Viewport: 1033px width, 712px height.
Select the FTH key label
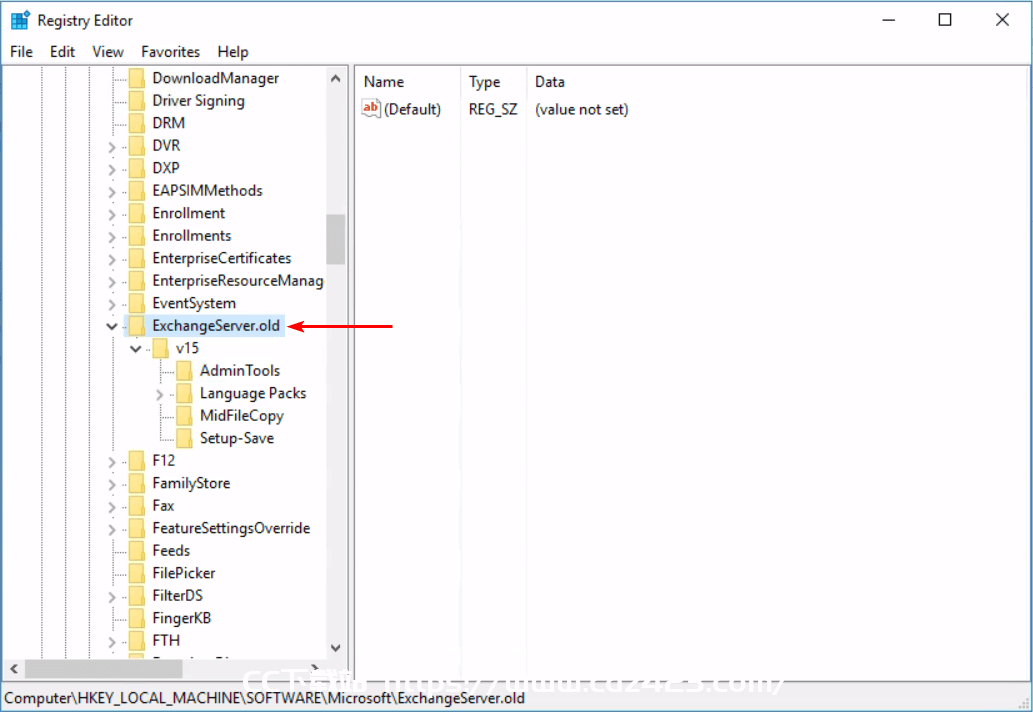click(x=166, y=641)
